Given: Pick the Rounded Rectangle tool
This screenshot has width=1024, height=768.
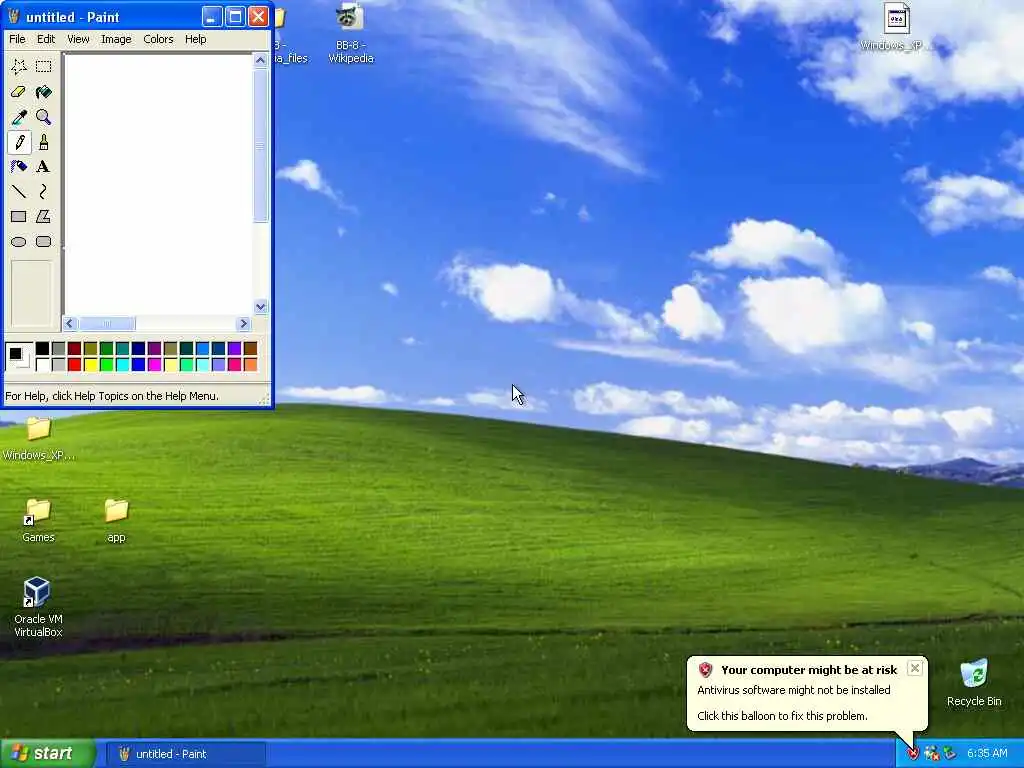Looking at the screenshot, I should [x=44, y=242].
